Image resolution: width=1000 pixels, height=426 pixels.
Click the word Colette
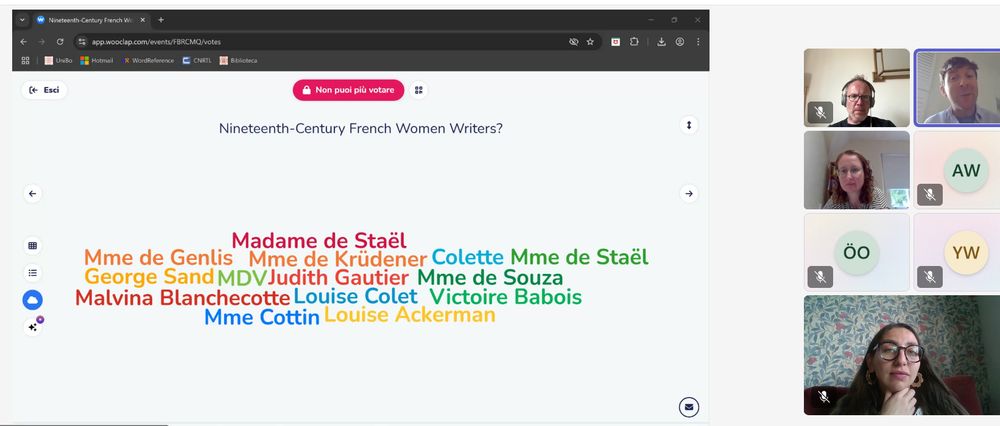[x=467, y=257]
